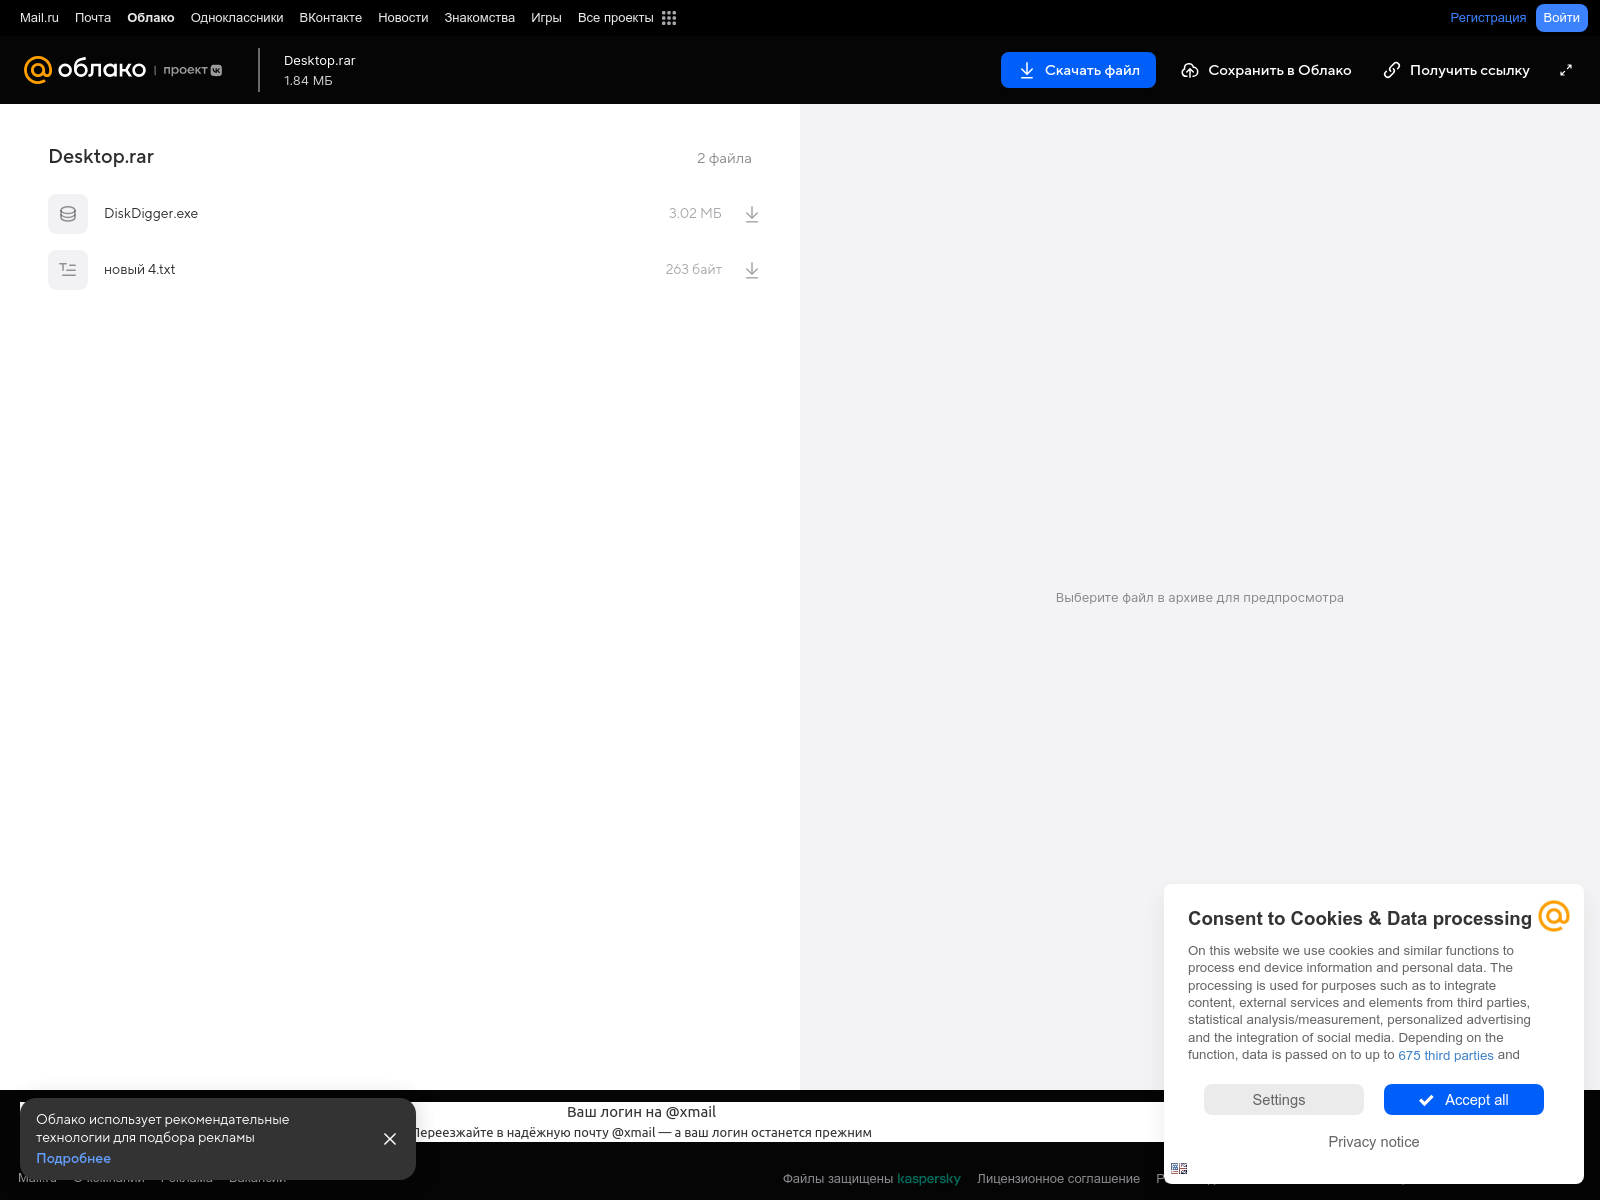Screen dimensions: 1600x1200
Task: Select новый 4.txt file name
Action: pos(140,270)
